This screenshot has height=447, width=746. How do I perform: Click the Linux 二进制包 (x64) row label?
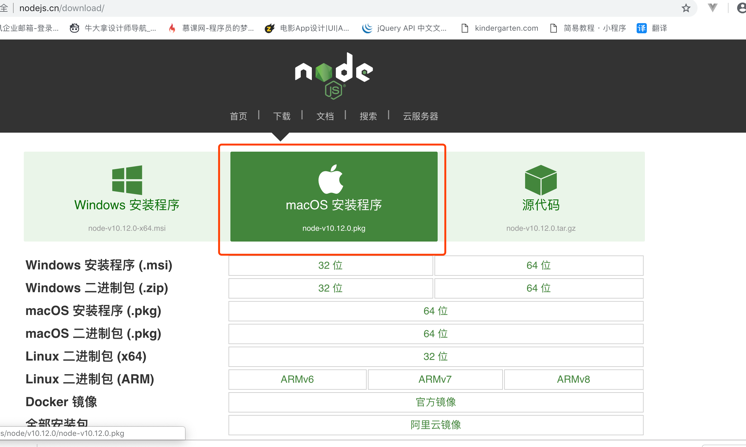86,357
